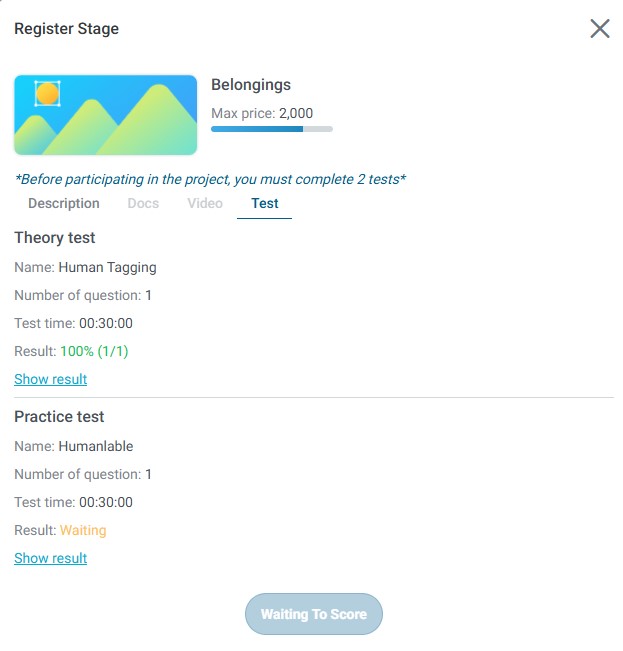Click the Register Stage dialog title
Viewport: 623px width, 651px height.
[x=66, y=29]
